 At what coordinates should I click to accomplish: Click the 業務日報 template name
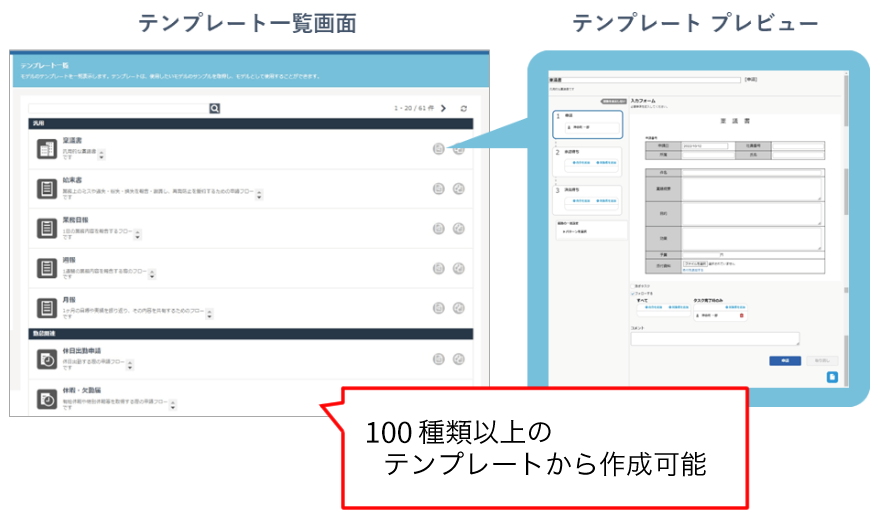tap(75, 220)
